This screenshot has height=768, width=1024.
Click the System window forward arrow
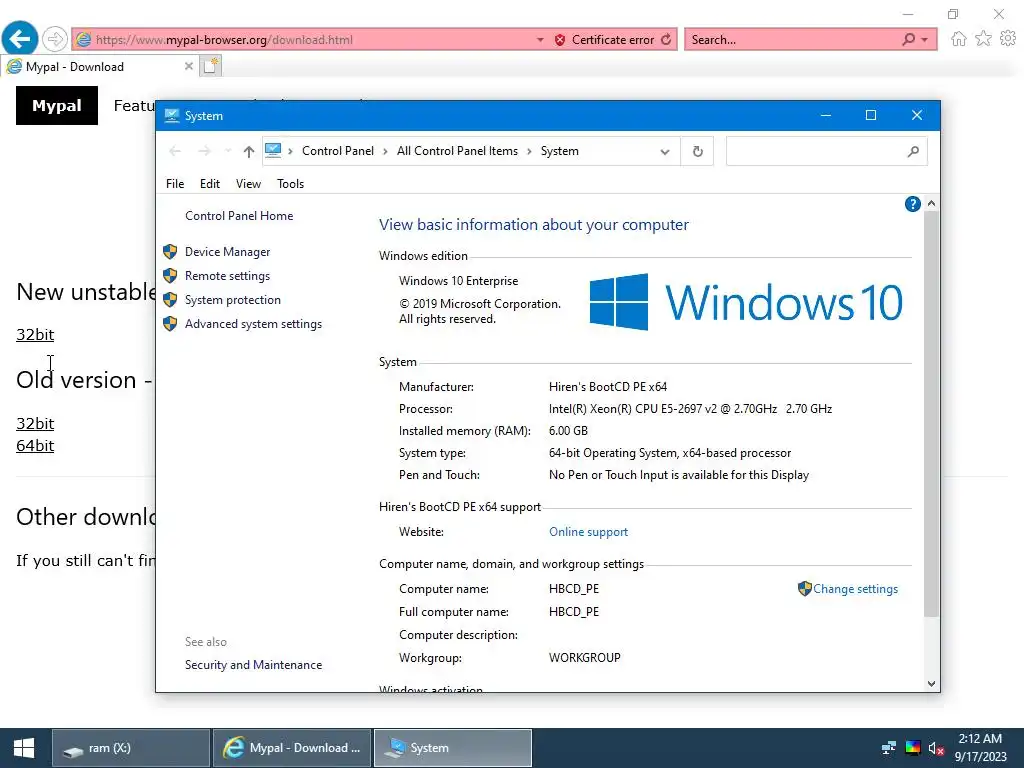coord(204,152)
